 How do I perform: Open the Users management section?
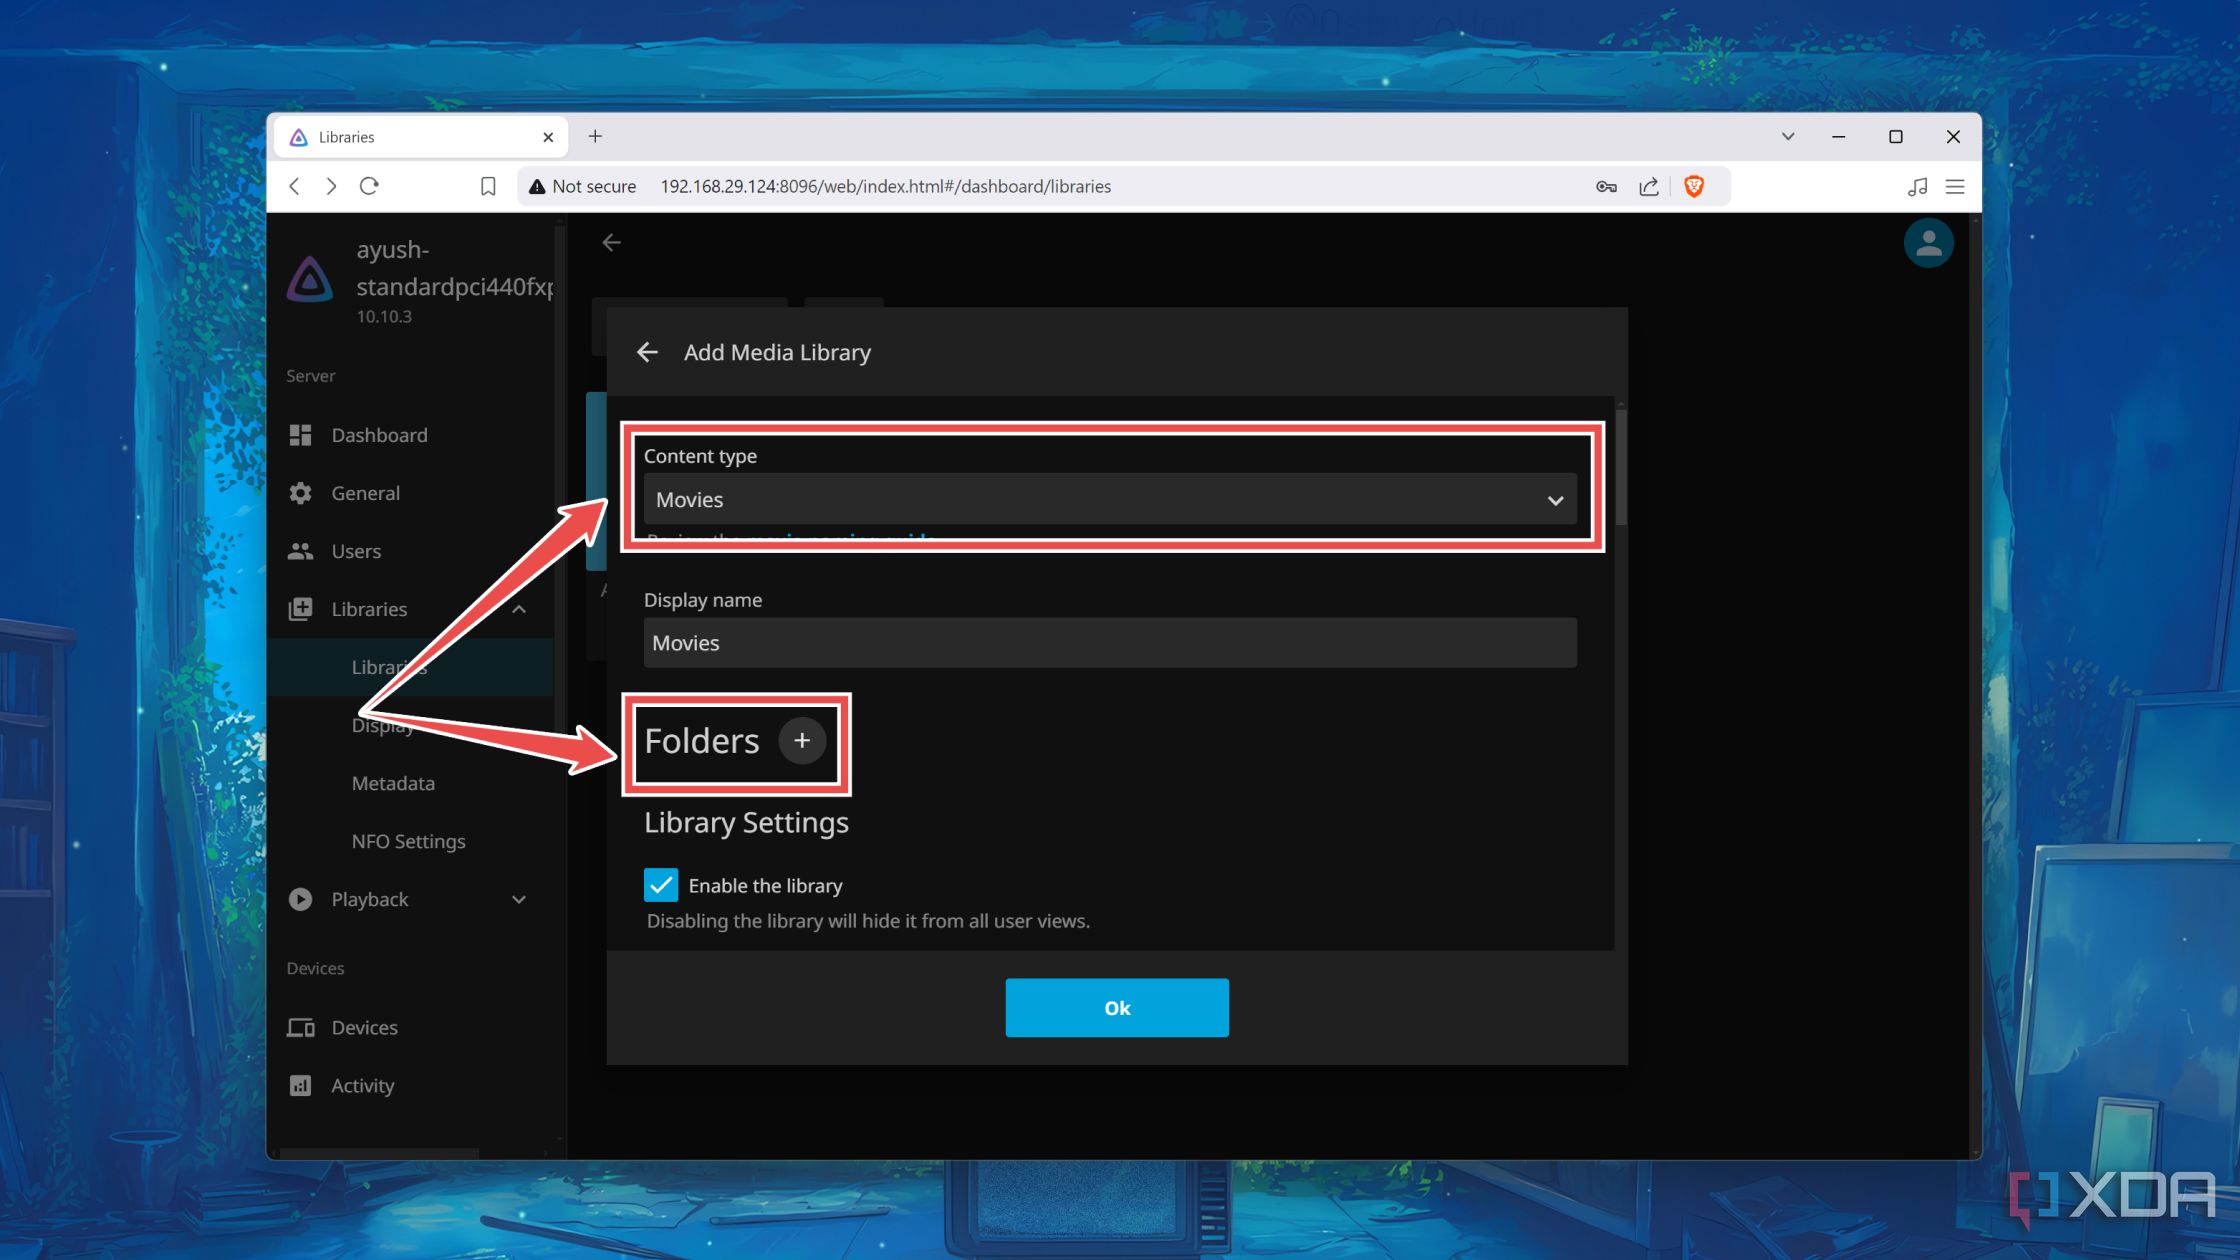click(355, 549)
